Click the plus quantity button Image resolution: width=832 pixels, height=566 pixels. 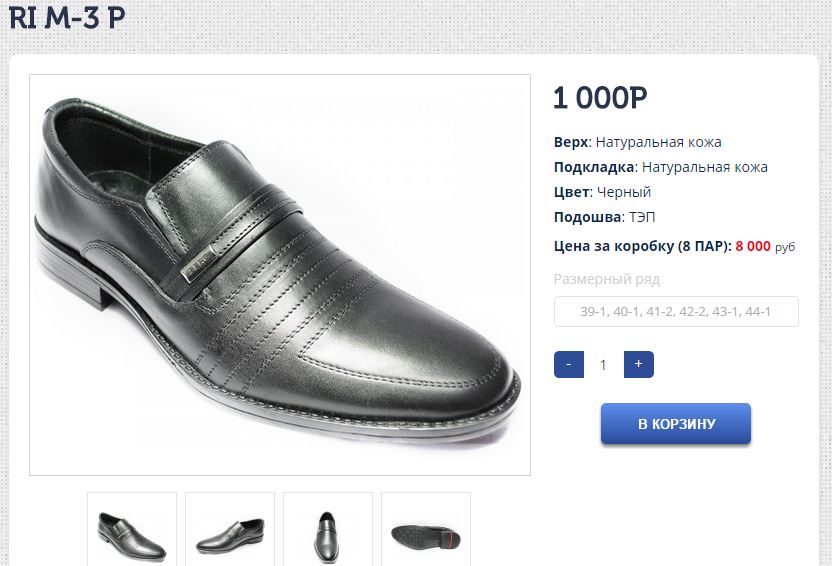click(x=638, y=364)
